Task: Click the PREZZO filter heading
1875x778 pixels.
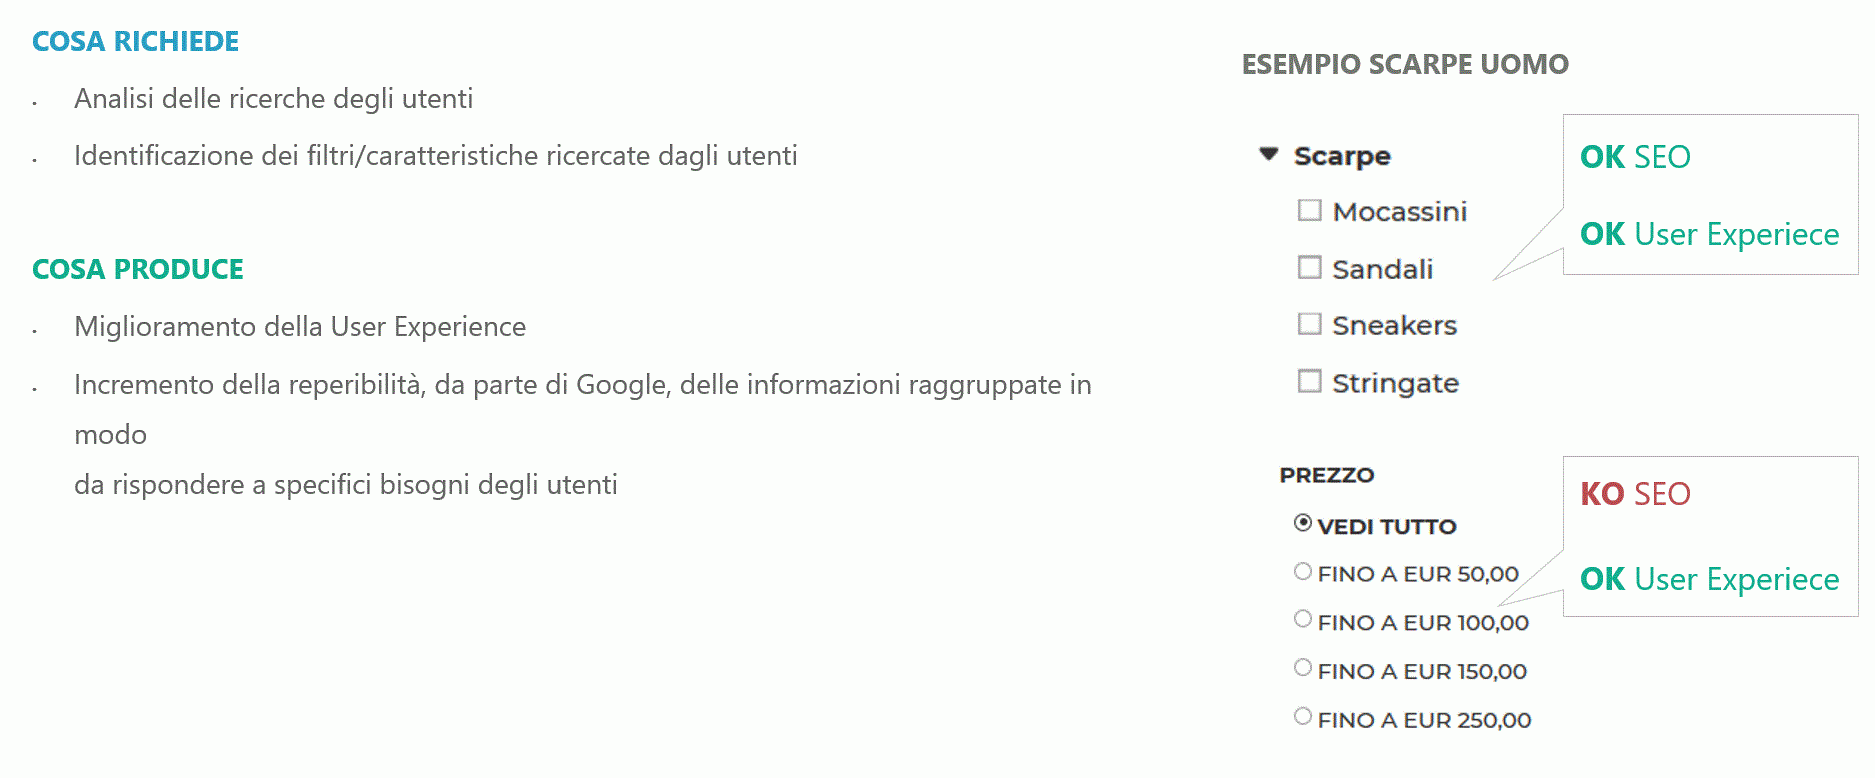Action: [x=1327, y=475]
